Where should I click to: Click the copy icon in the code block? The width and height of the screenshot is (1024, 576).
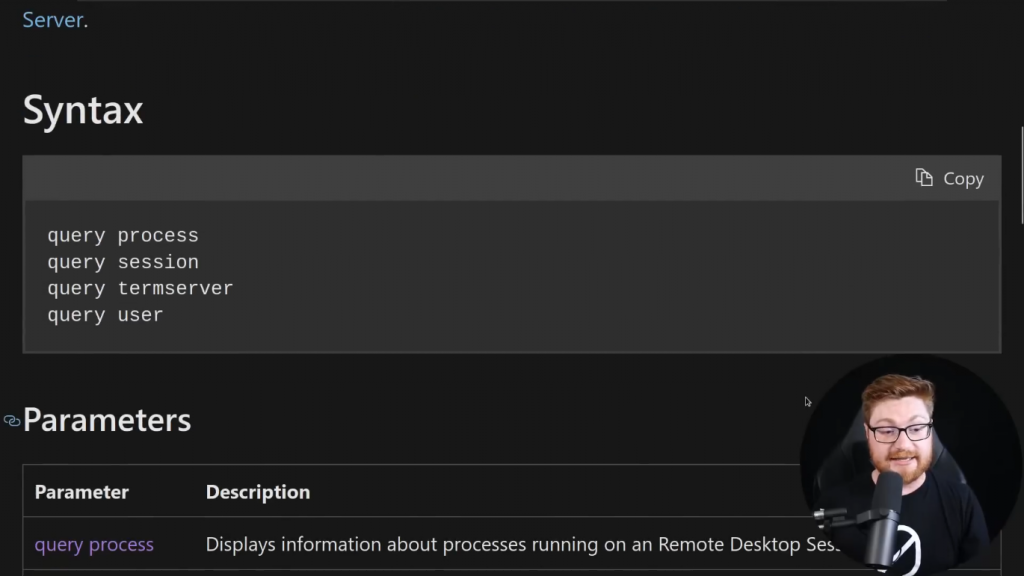pos(924,178)
